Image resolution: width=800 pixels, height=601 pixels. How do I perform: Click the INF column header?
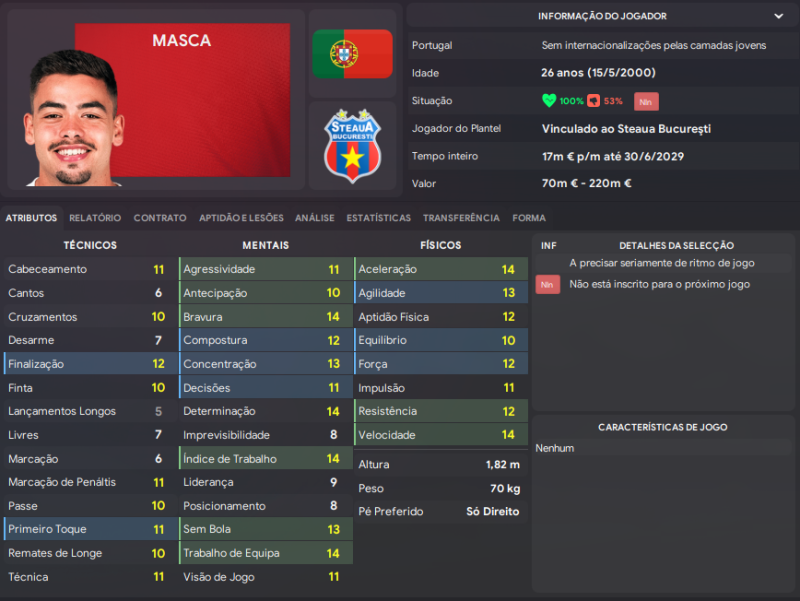549,245
